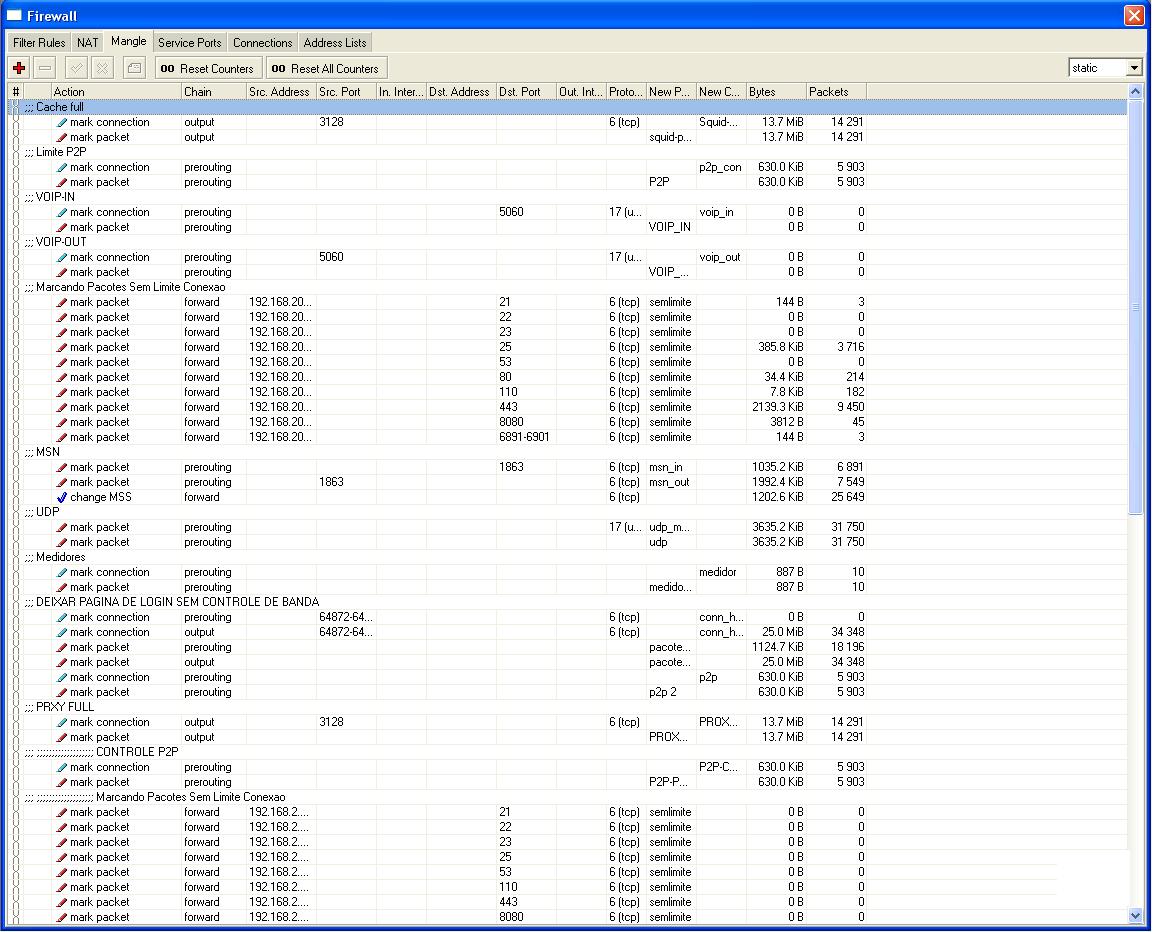The image size is (1153, 932).
Task: Click the # column header
Action: click(15, 91)
